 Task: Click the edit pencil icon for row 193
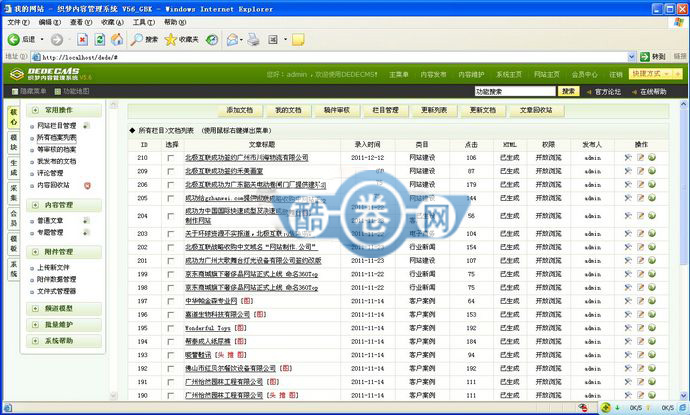tap(640, 355)
